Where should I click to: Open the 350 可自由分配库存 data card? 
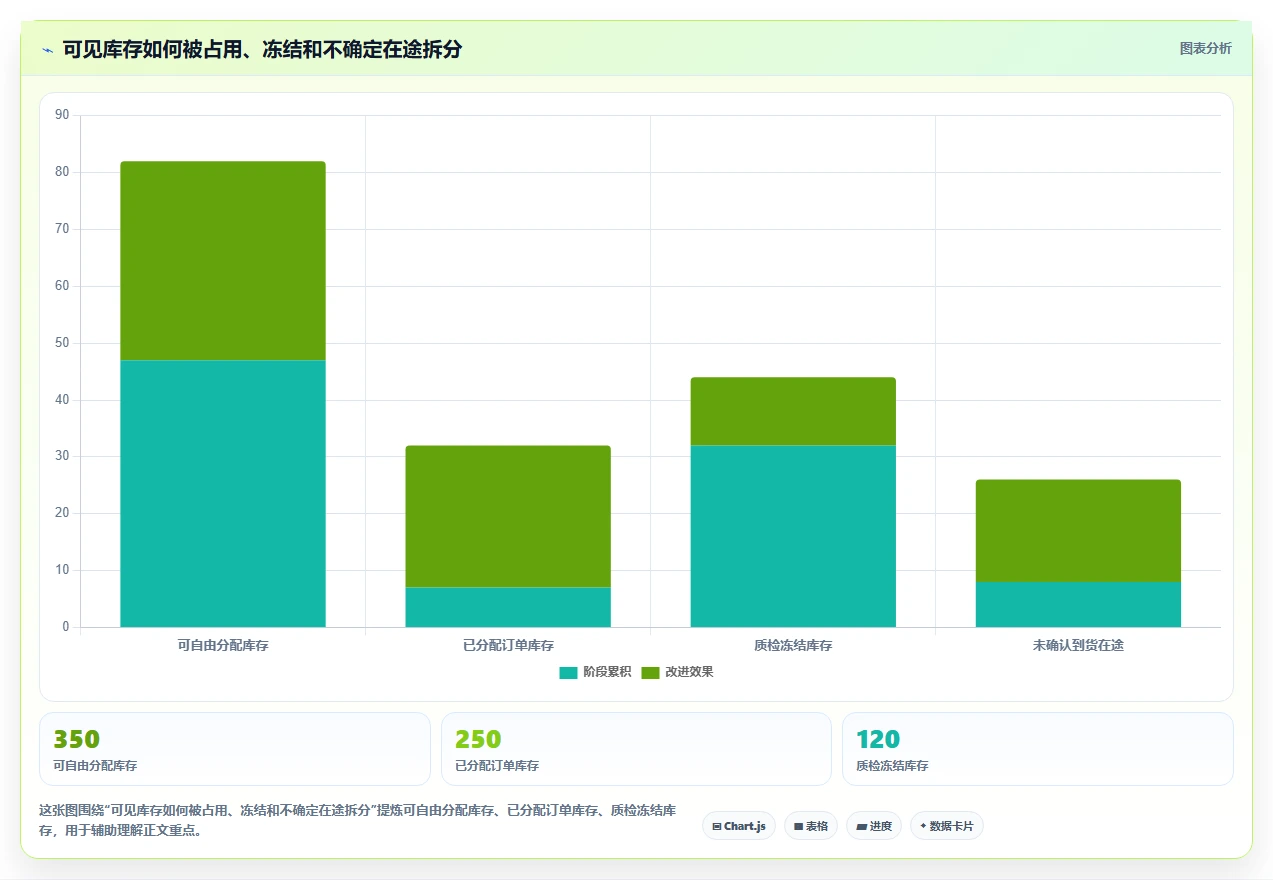(x=235, y=749)
